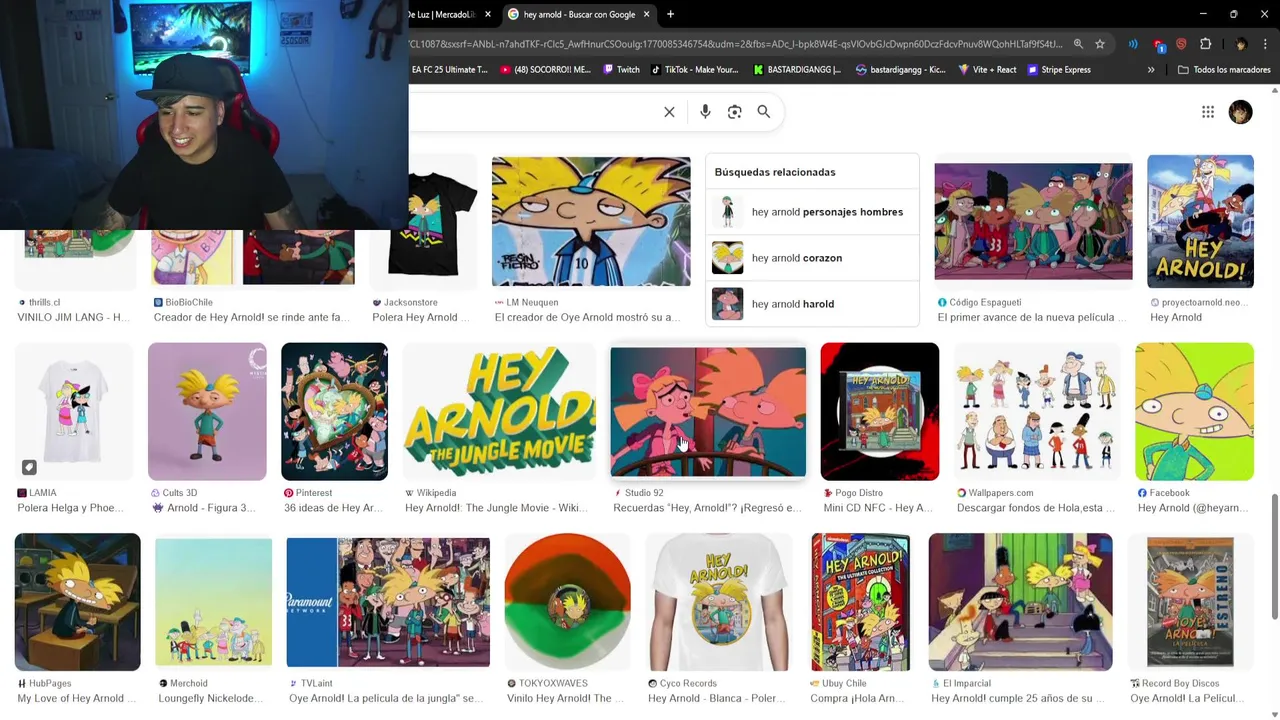The height and width of the screenshot is (720, 1280).
Task: Open the Wallpapers.com characters image
Action: pos(1037,411)
